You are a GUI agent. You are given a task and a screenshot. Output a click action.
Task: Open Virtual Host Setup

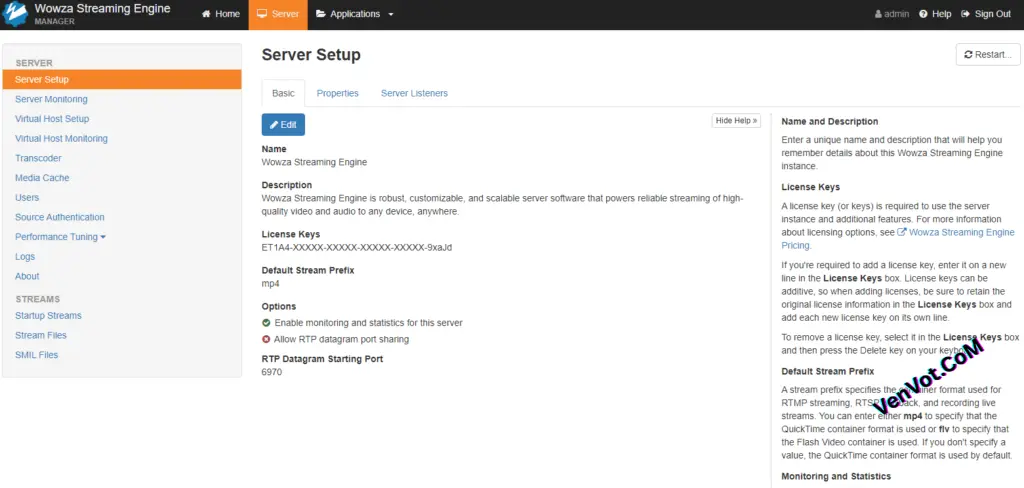52,119
